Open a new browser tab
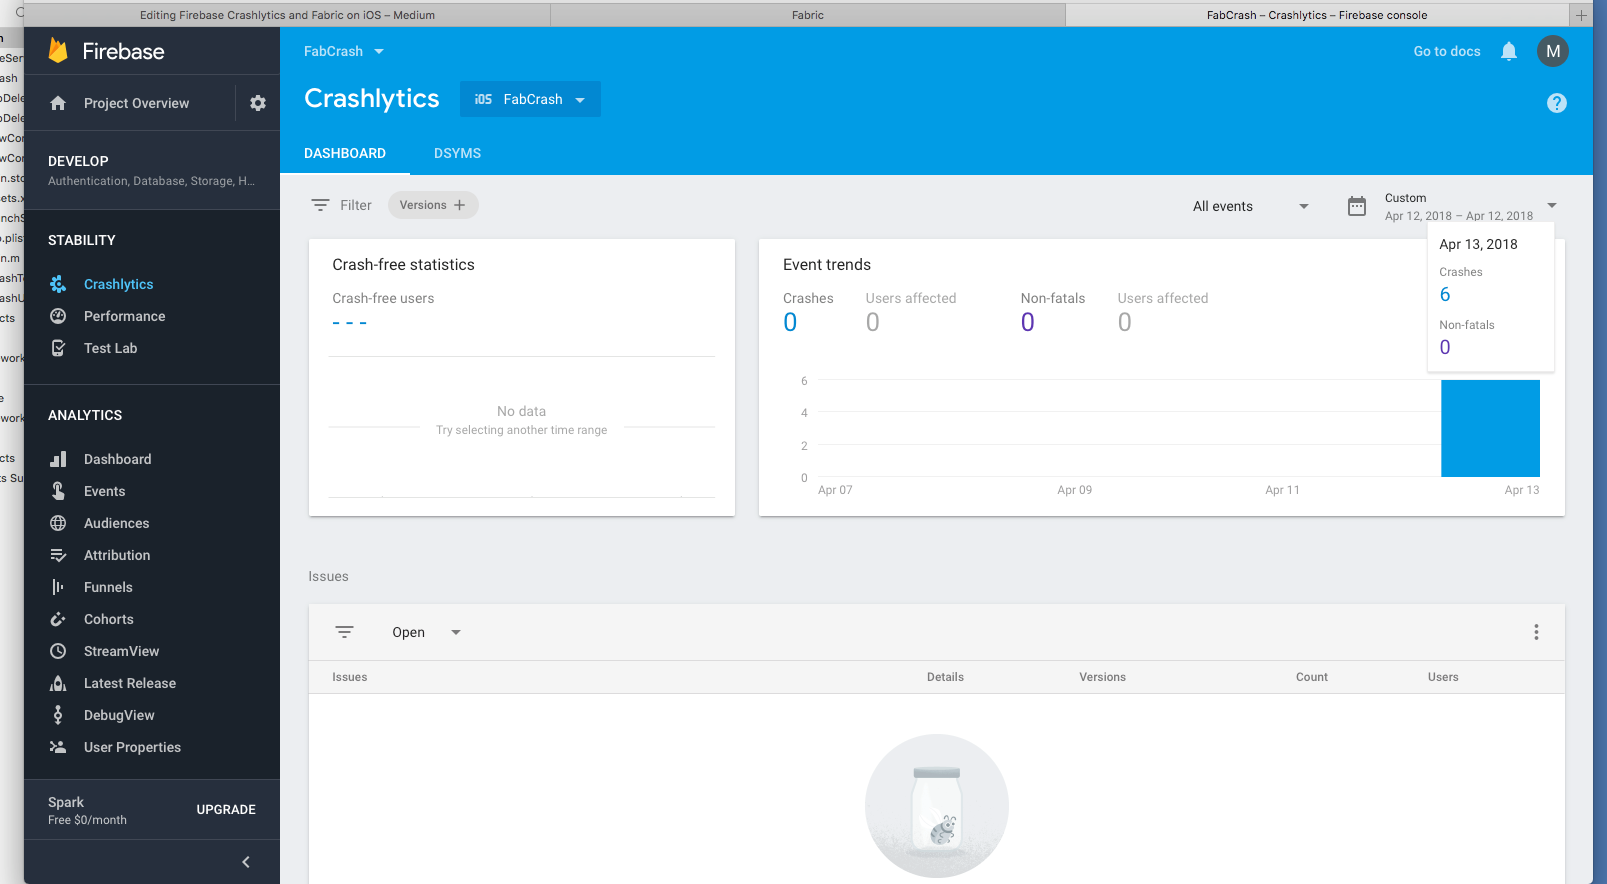1607x884 pixels. pyautogui.click(x=1581, y=15)
